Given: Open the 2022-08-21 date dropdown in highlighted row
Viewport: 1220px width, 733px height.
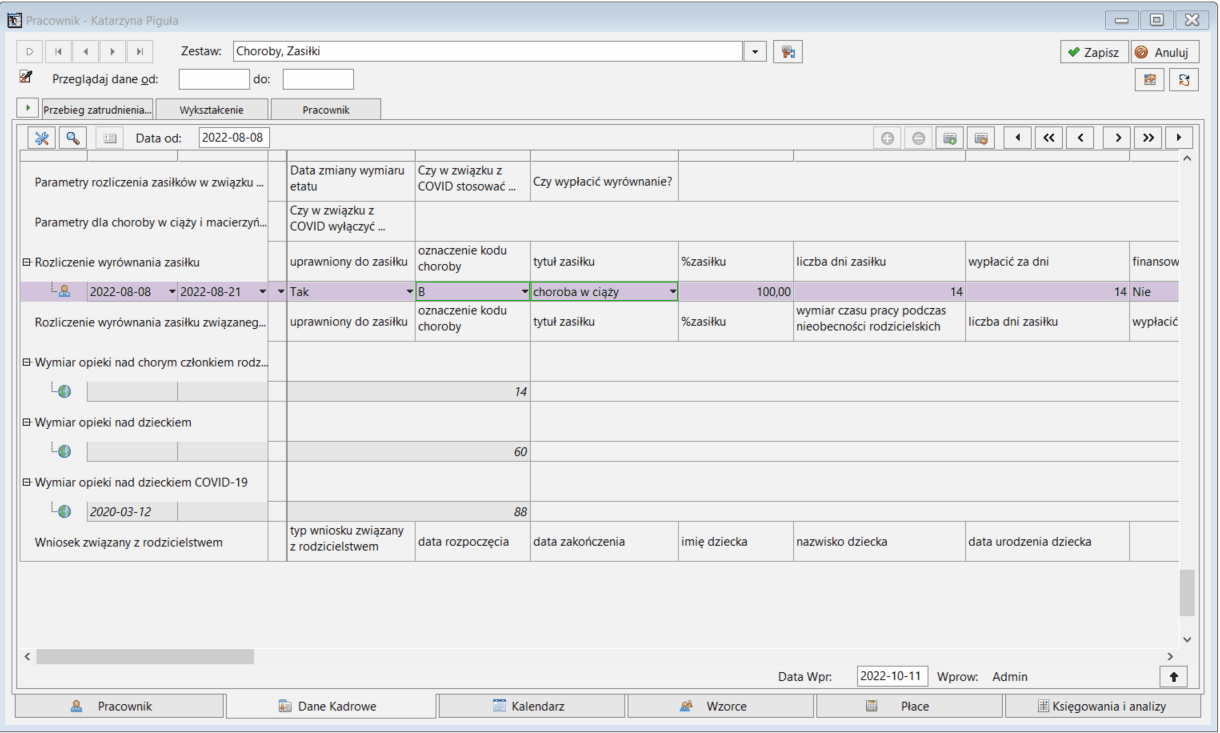Looking at the screenshot, I should tap(262, 292).
